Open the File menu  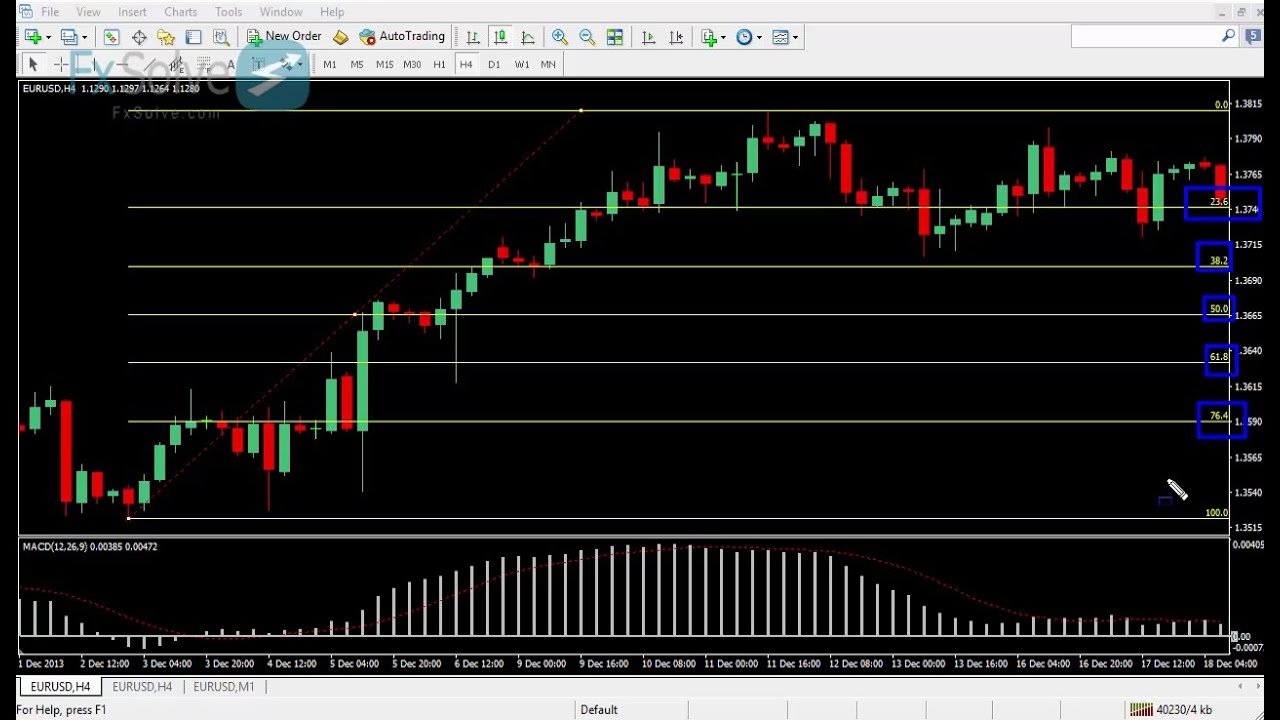(49, 12)
